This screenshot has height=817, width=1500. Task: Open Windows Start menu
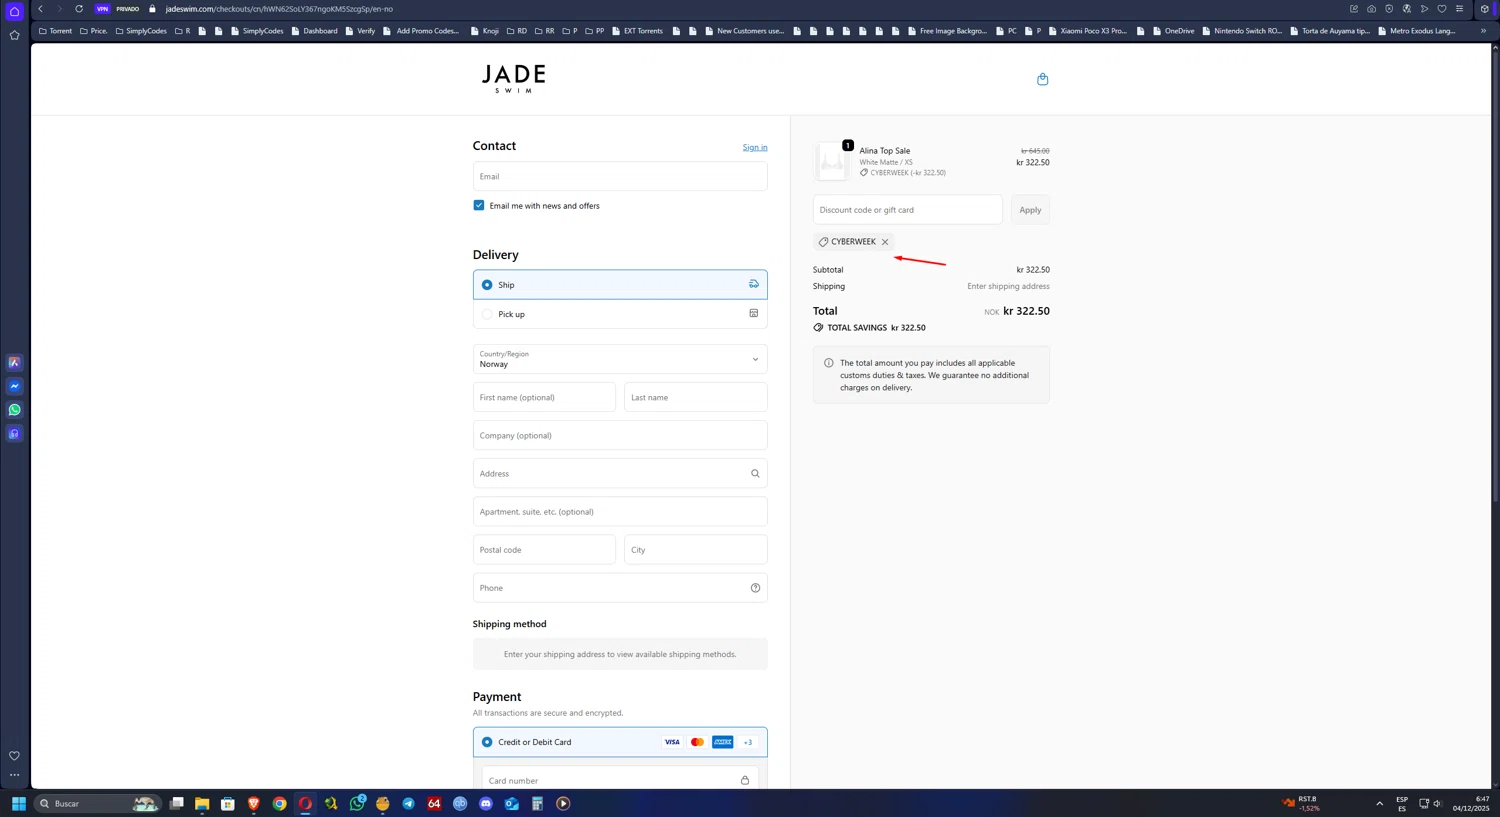point(18,803)
